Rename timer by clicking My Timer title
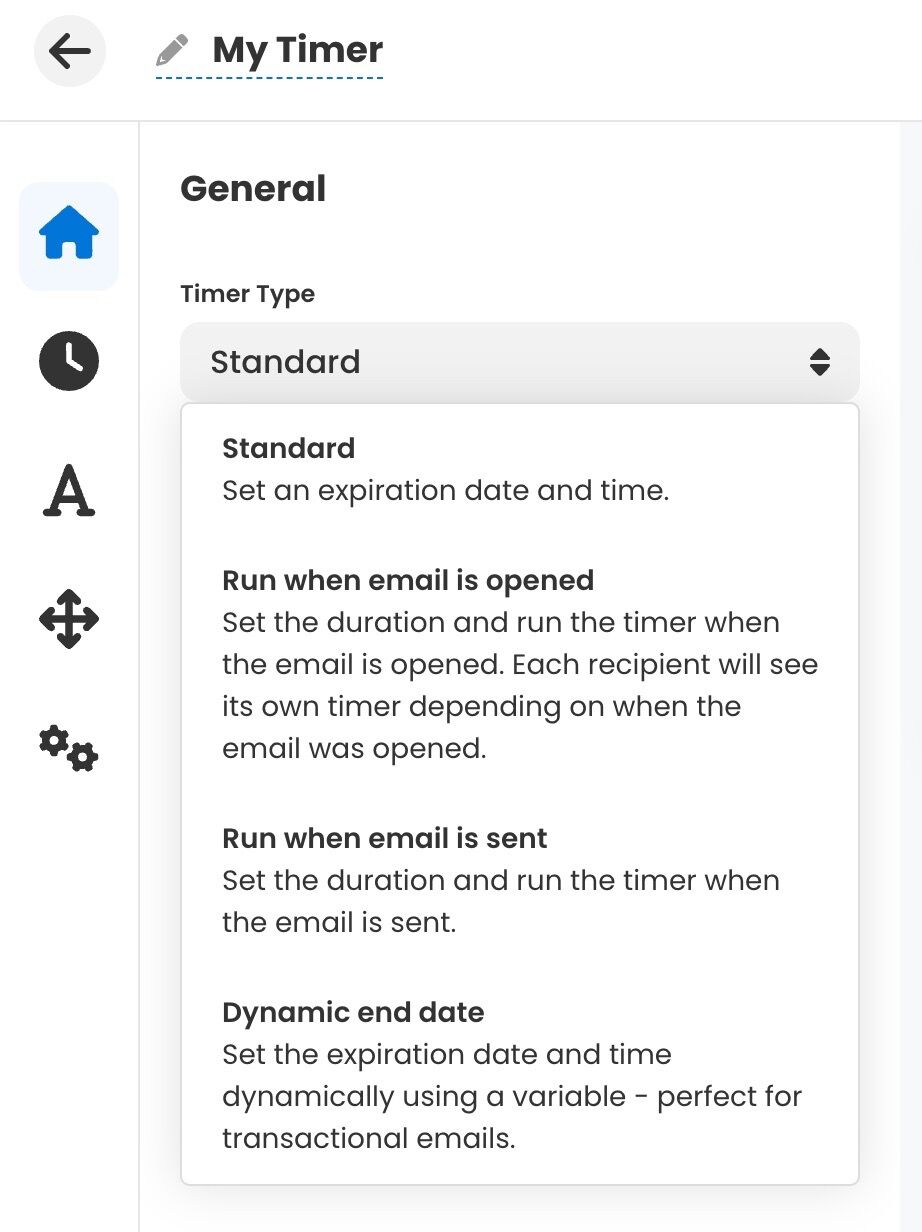Viewport: 922px width, 1232px height. (x=295, y=49)
